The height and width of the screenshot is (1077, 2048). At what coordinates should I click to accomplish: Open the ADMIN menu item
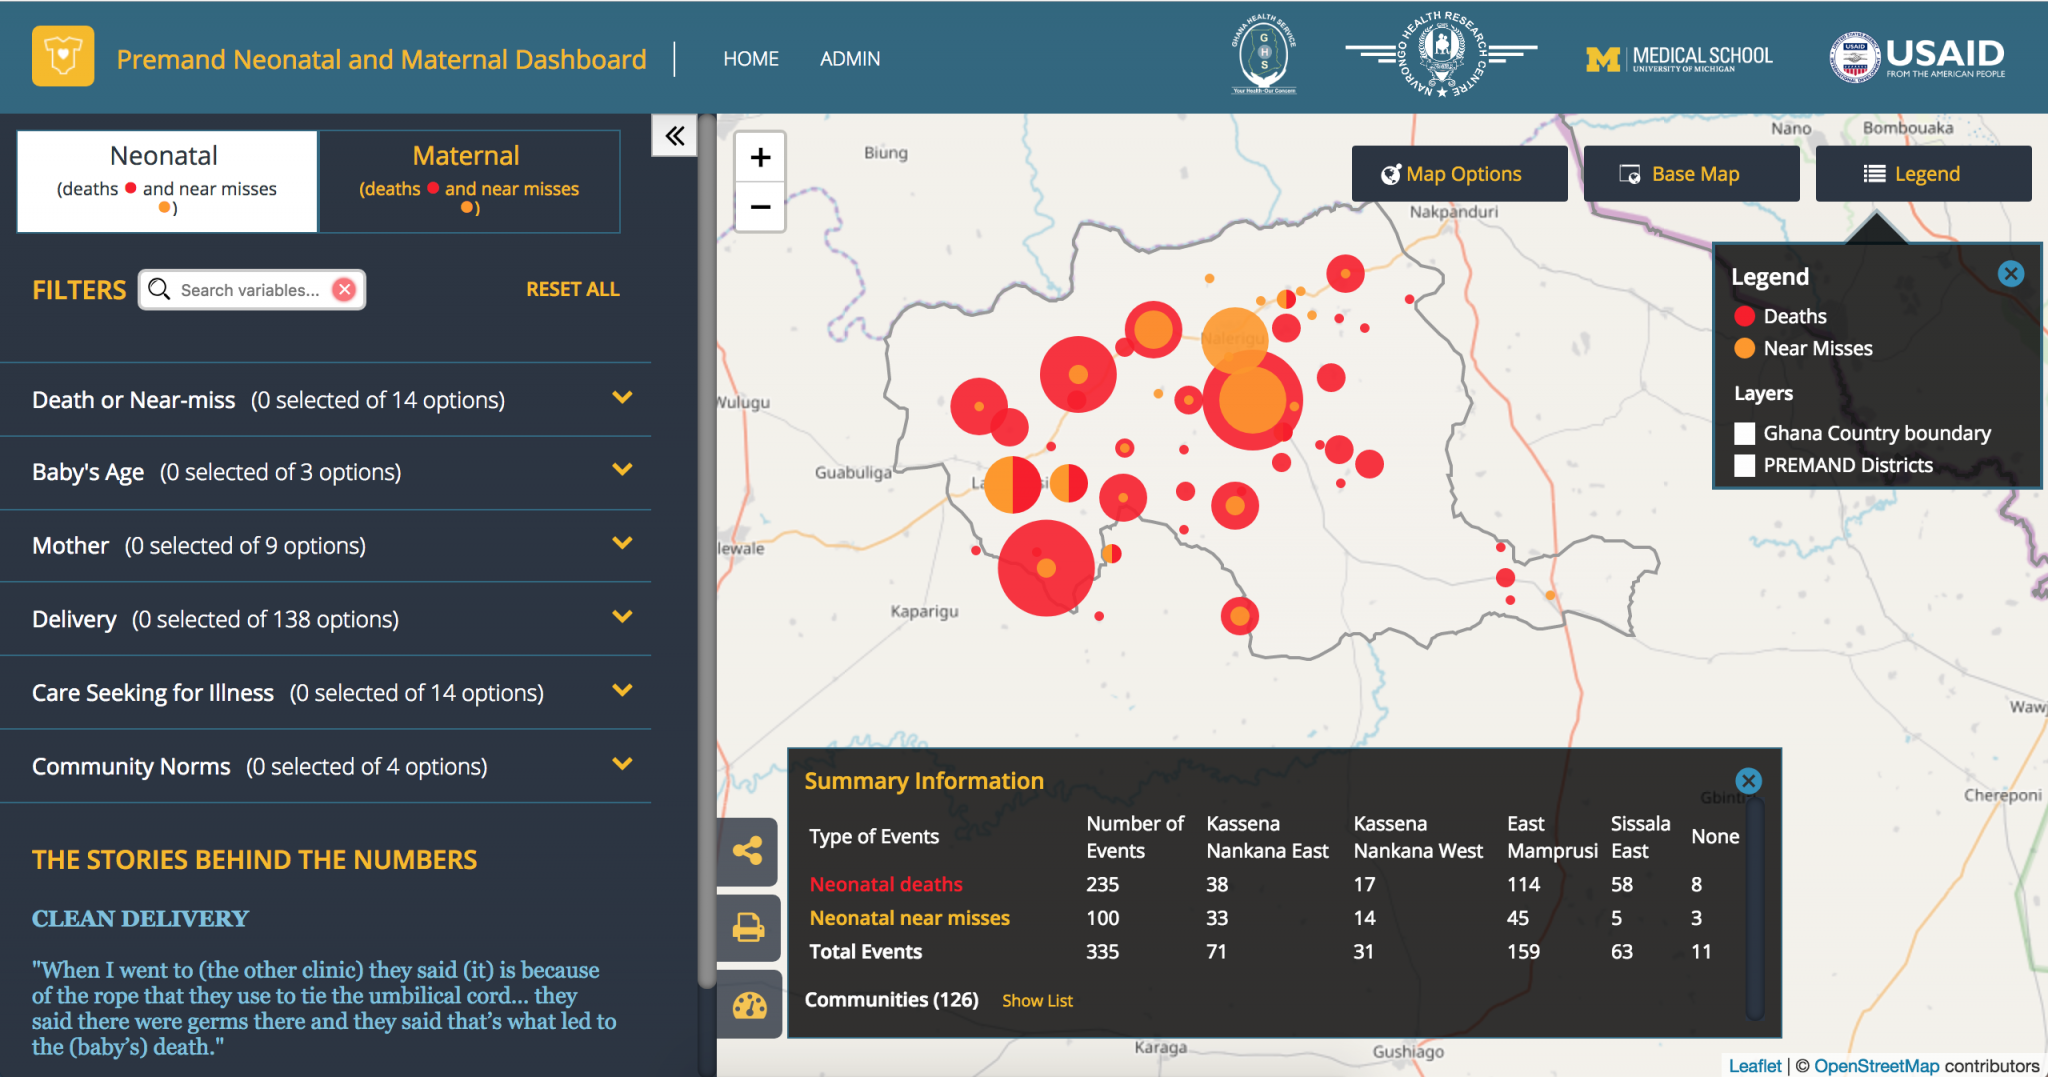tap(850, 59)
